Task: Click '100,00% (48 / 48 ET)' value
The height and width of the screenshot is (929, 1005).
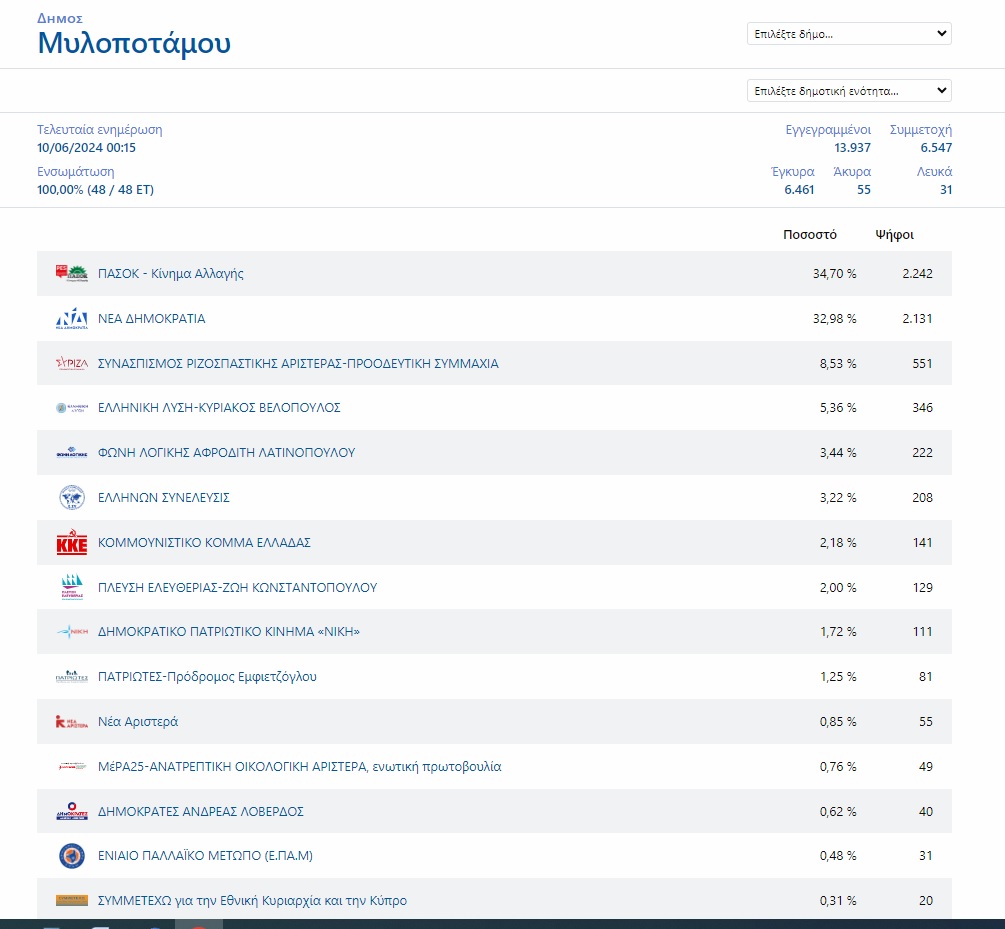Action: point(96,190)
